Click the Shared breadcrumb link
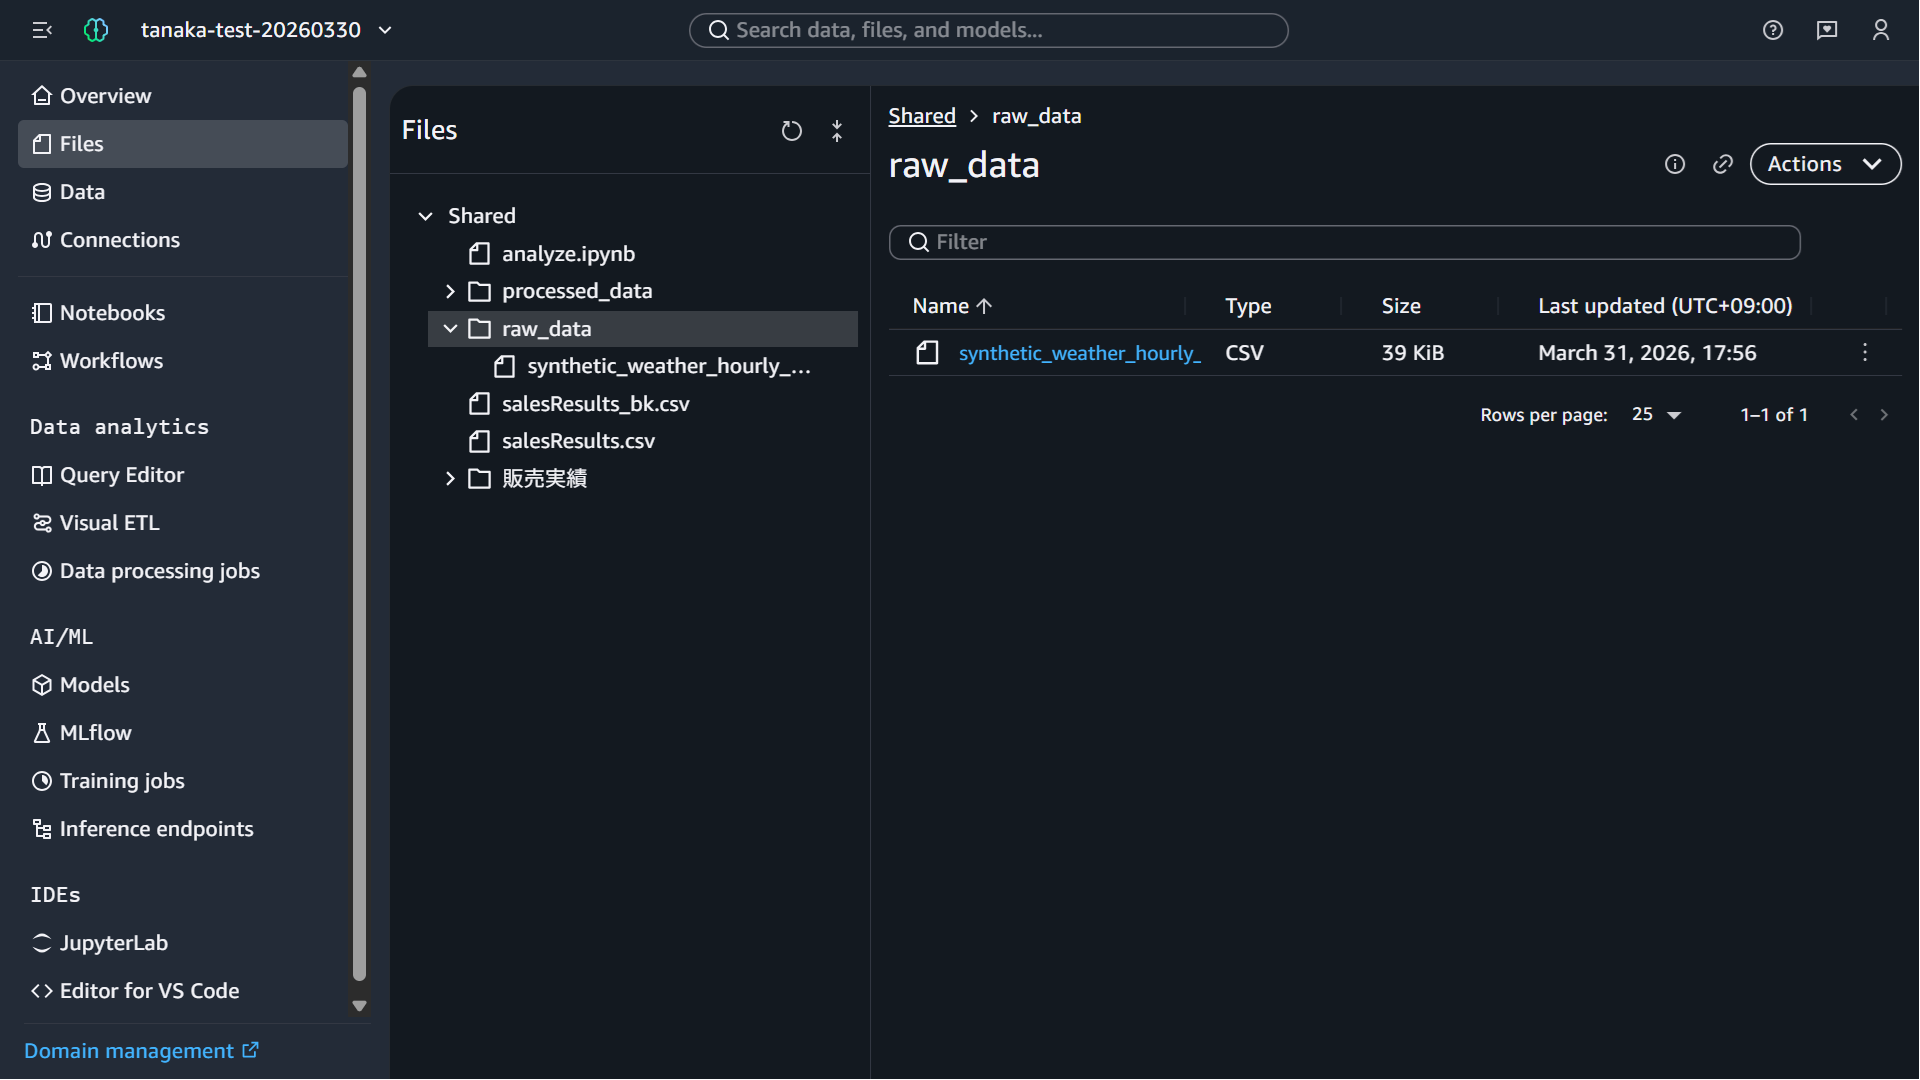The height and width of the screenshot is (1080, 1920). (922, 116)
